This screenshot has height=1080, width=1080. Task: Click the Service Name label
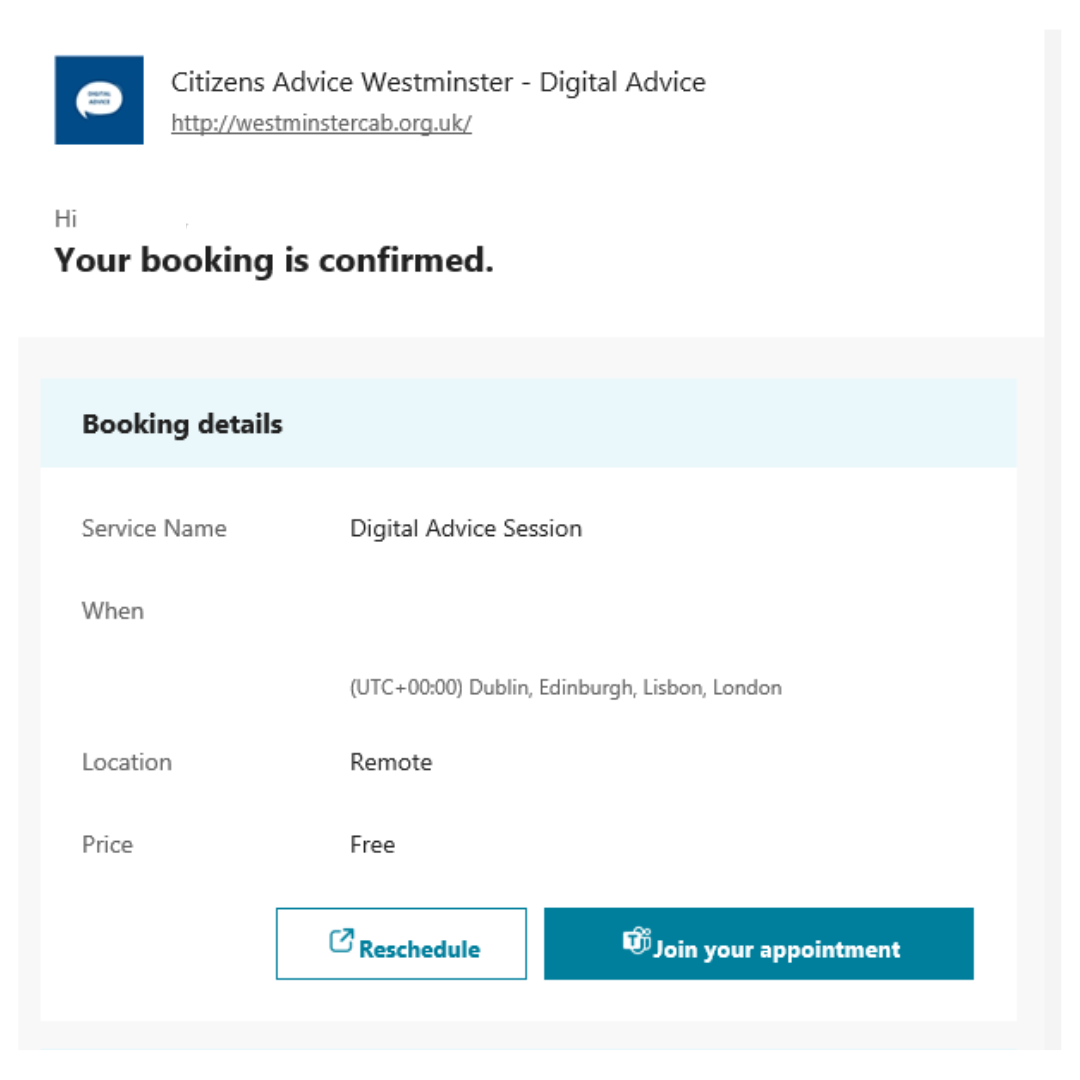coord(154,528)
